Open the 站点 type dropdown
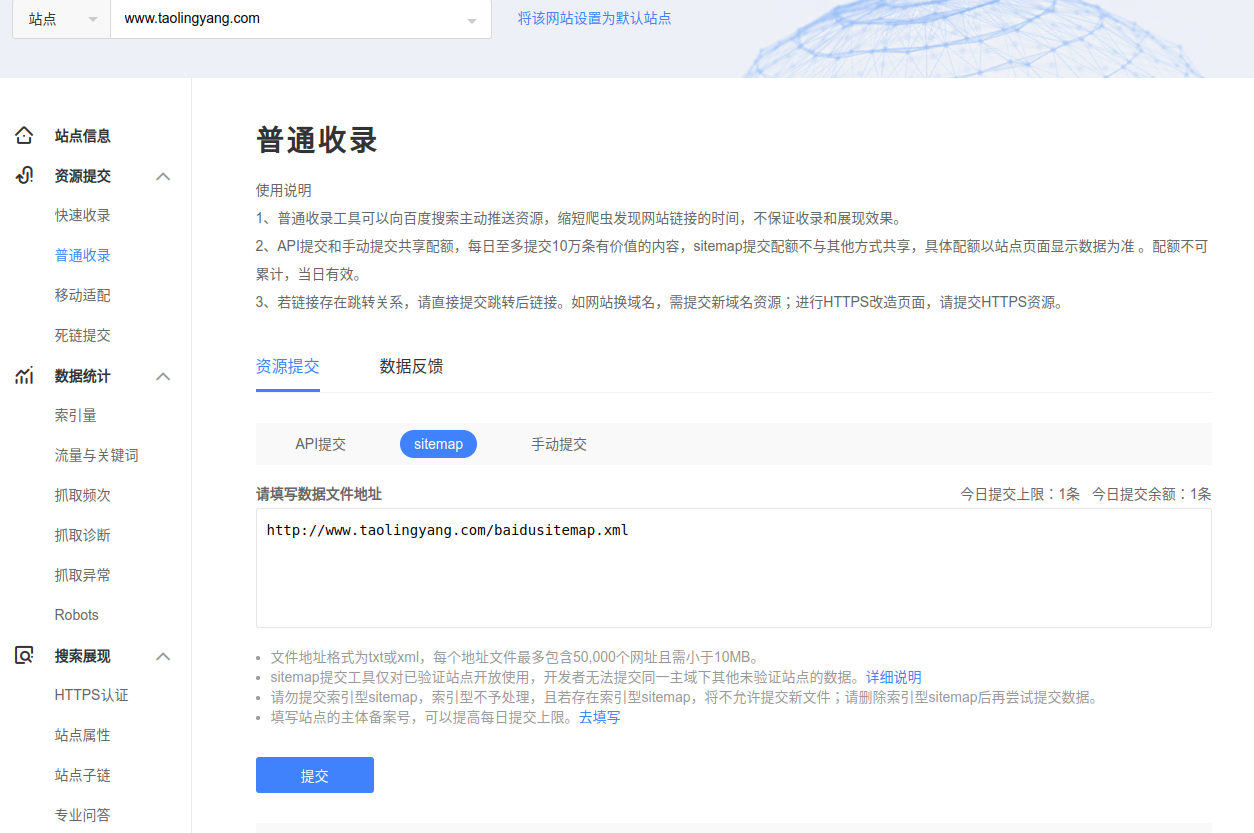This screenshot has height=833, width=1254. pyautogui.click(x=61, y=19)
